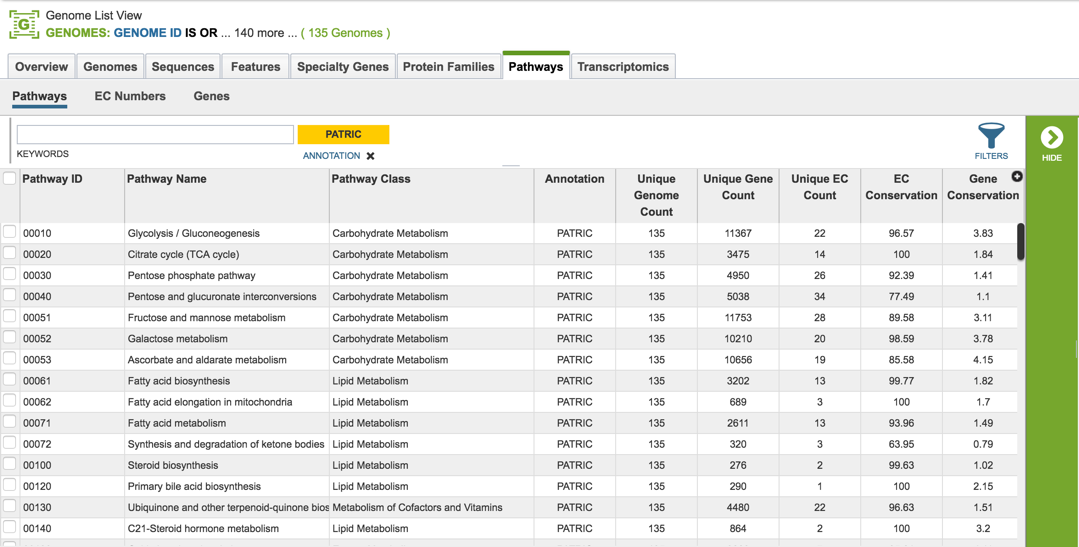Image resolution: width=1079 pixels, height=547 pixels.
Task: Click the Hide panel arrow icon
Action: click(1051, 138)
